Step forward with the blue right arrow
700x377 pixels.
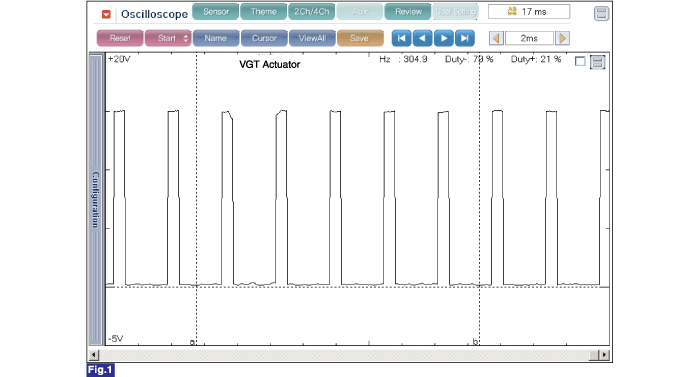pyautogui.click(x=444, y=38)
